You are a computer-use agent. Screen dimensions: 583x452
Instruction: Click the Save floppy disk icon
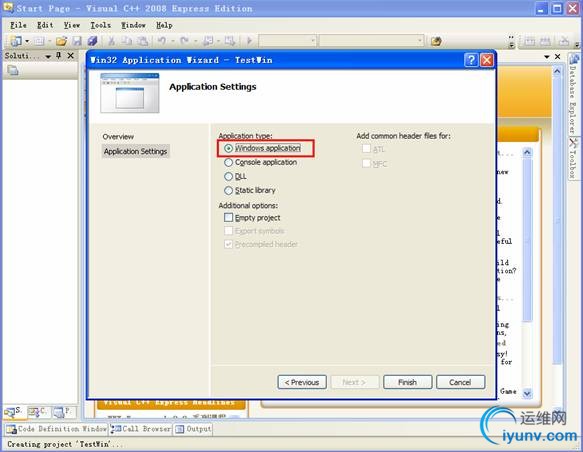77,41
